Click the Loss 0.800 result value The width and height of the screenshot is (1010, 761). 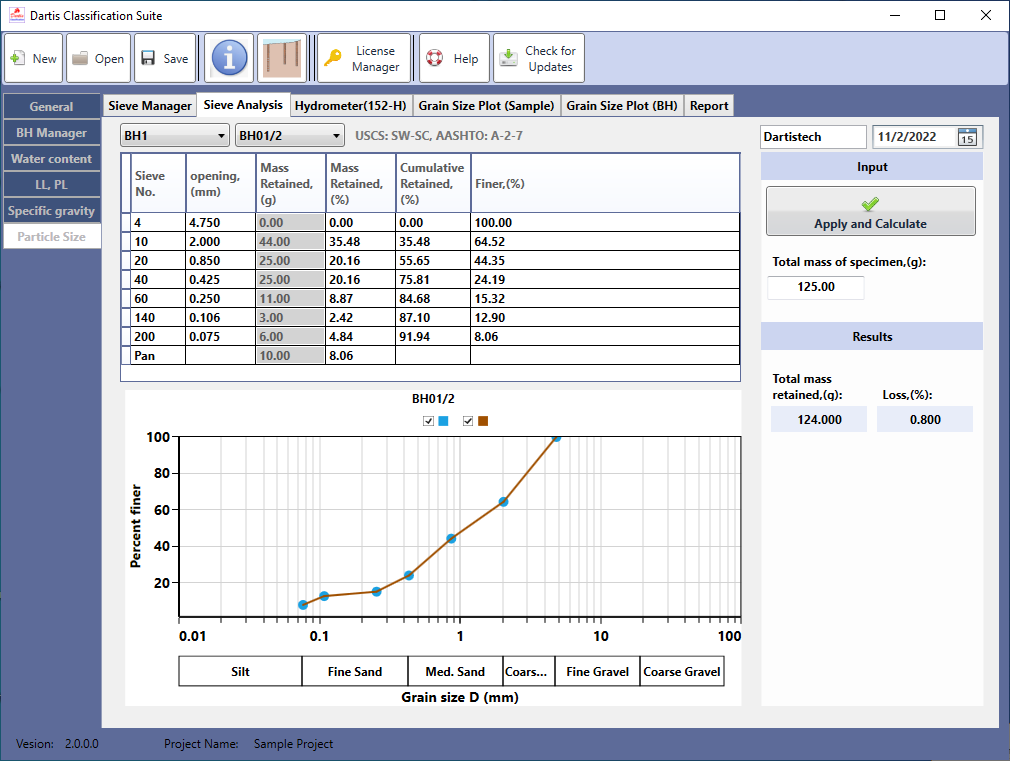925,419
